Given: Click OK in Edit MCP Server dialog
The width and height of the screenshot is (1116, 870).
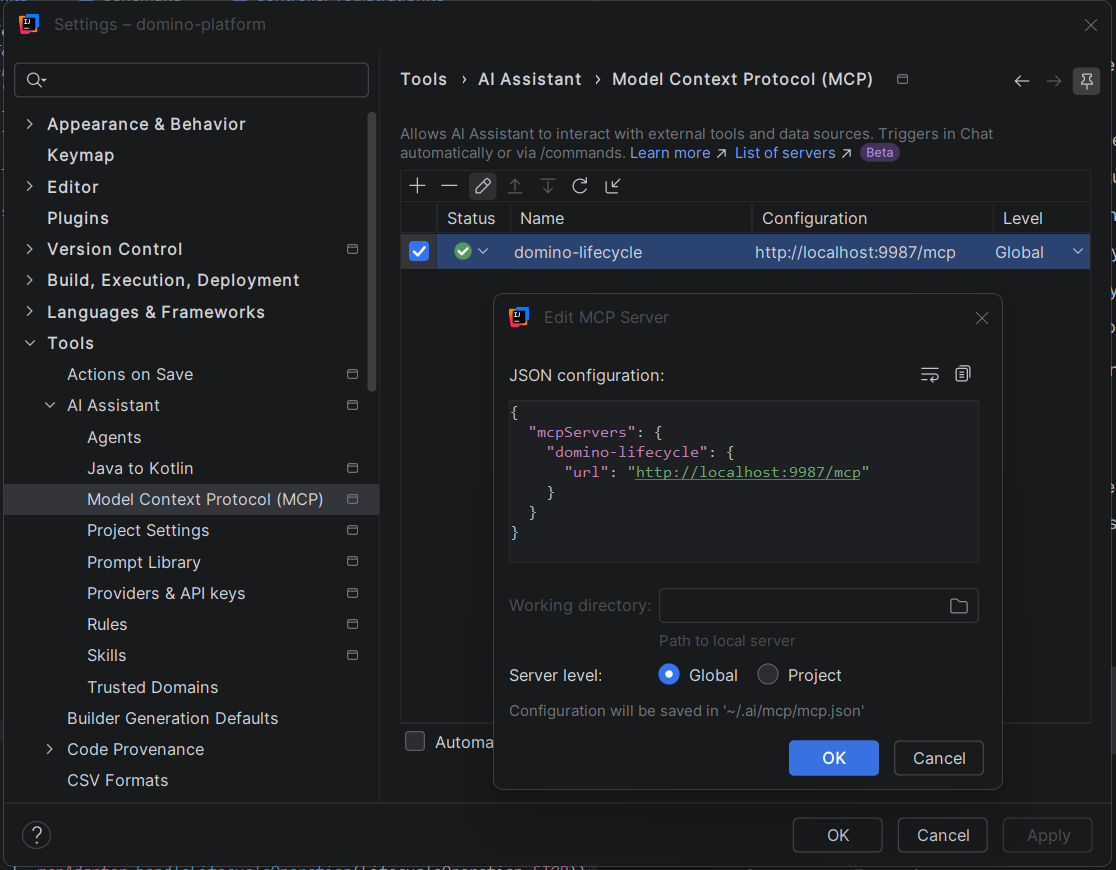Looking at the screenshot, I should pyautogui.click(x=833, y=758).
